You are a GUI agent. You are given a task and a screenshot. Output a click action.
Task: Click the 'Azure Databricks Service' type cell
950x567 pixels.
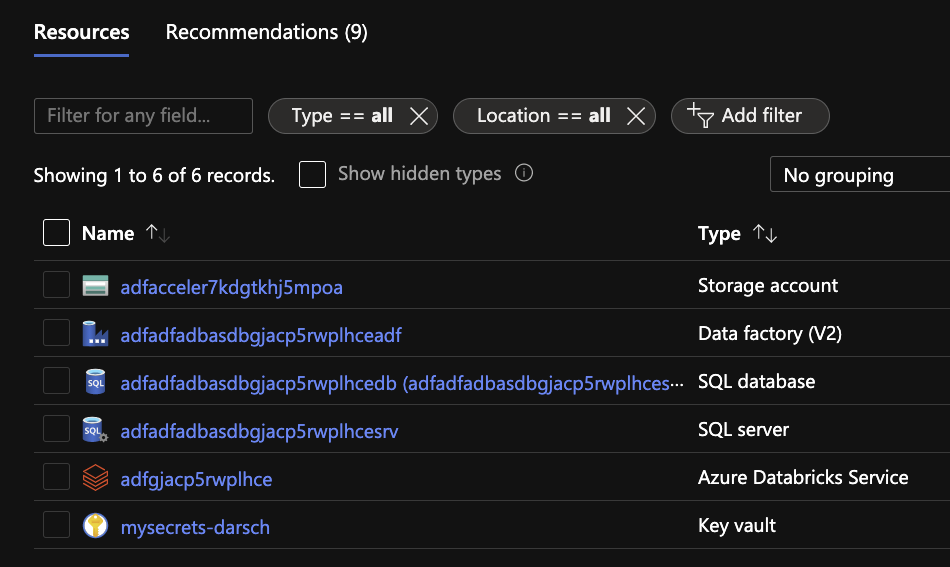point(803,477)
